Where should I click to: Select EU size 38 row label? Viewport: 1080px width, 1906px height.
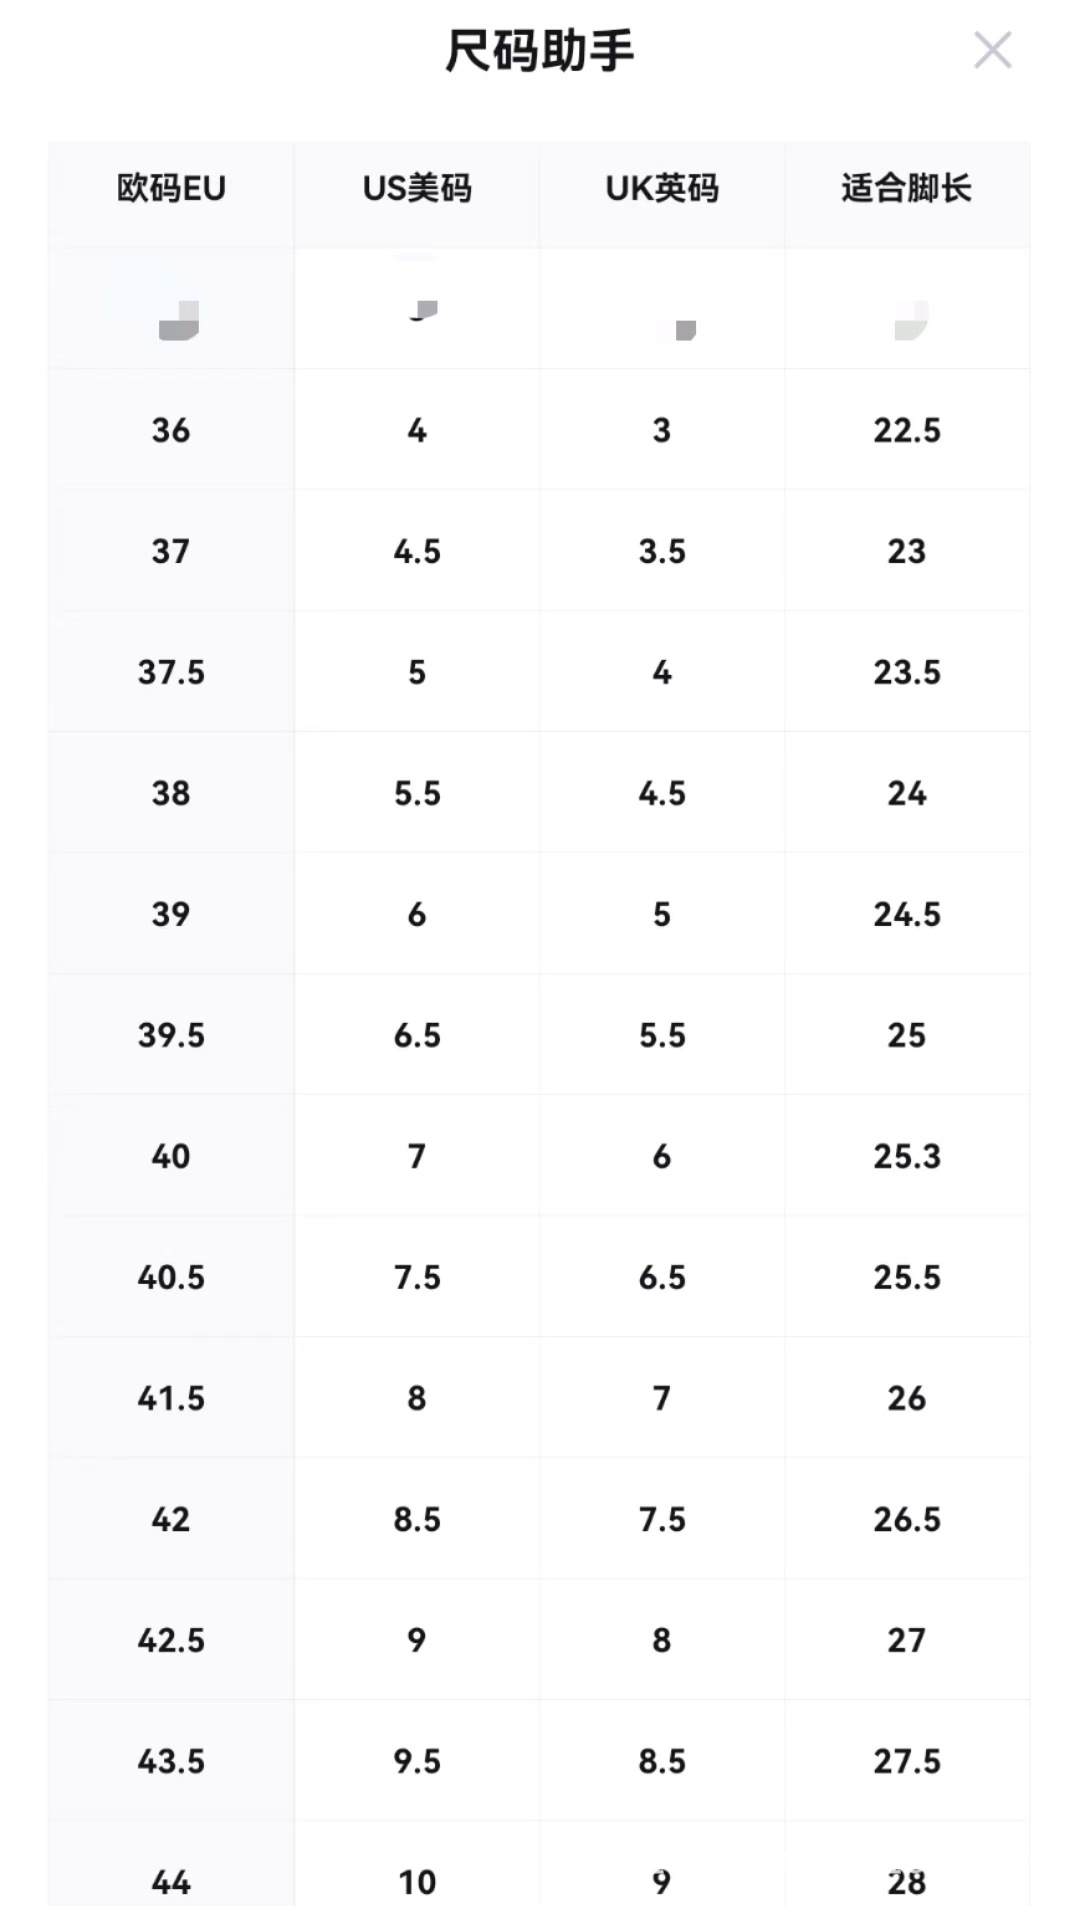tap(171, 793)
